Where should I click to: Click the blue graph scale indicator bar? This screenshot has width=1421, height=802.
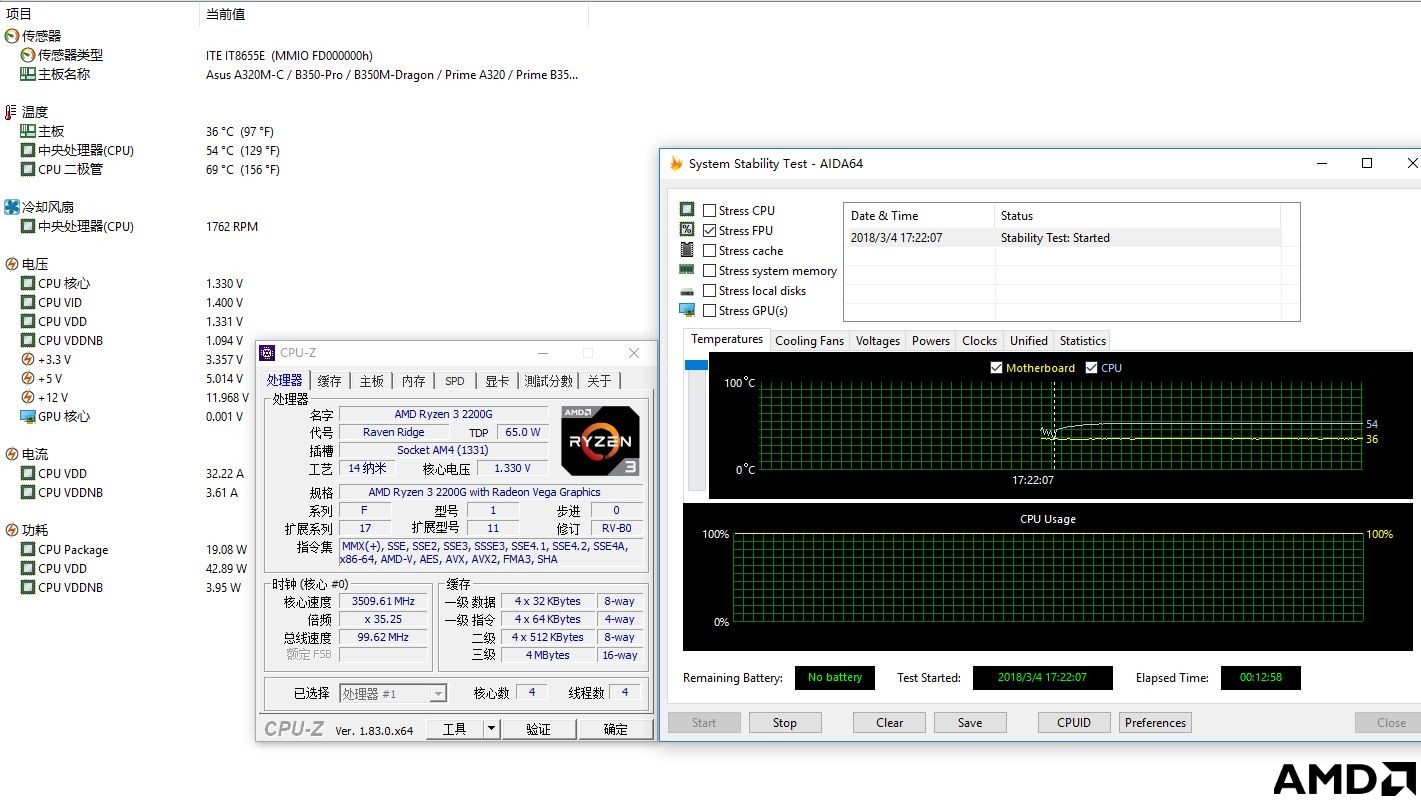pos(696,366)
